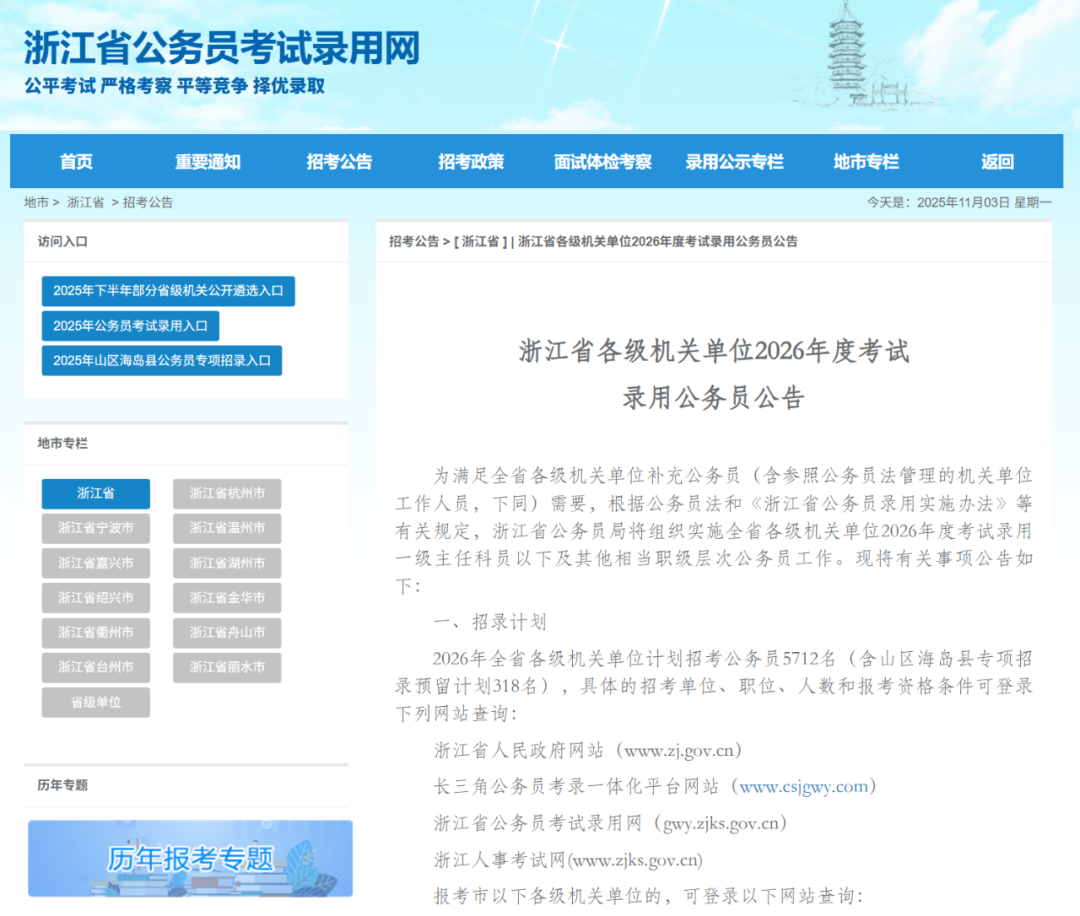Click the 浙江省绍兴市 city button
This screenshot has height=916, width=1080.
point(96,598)
